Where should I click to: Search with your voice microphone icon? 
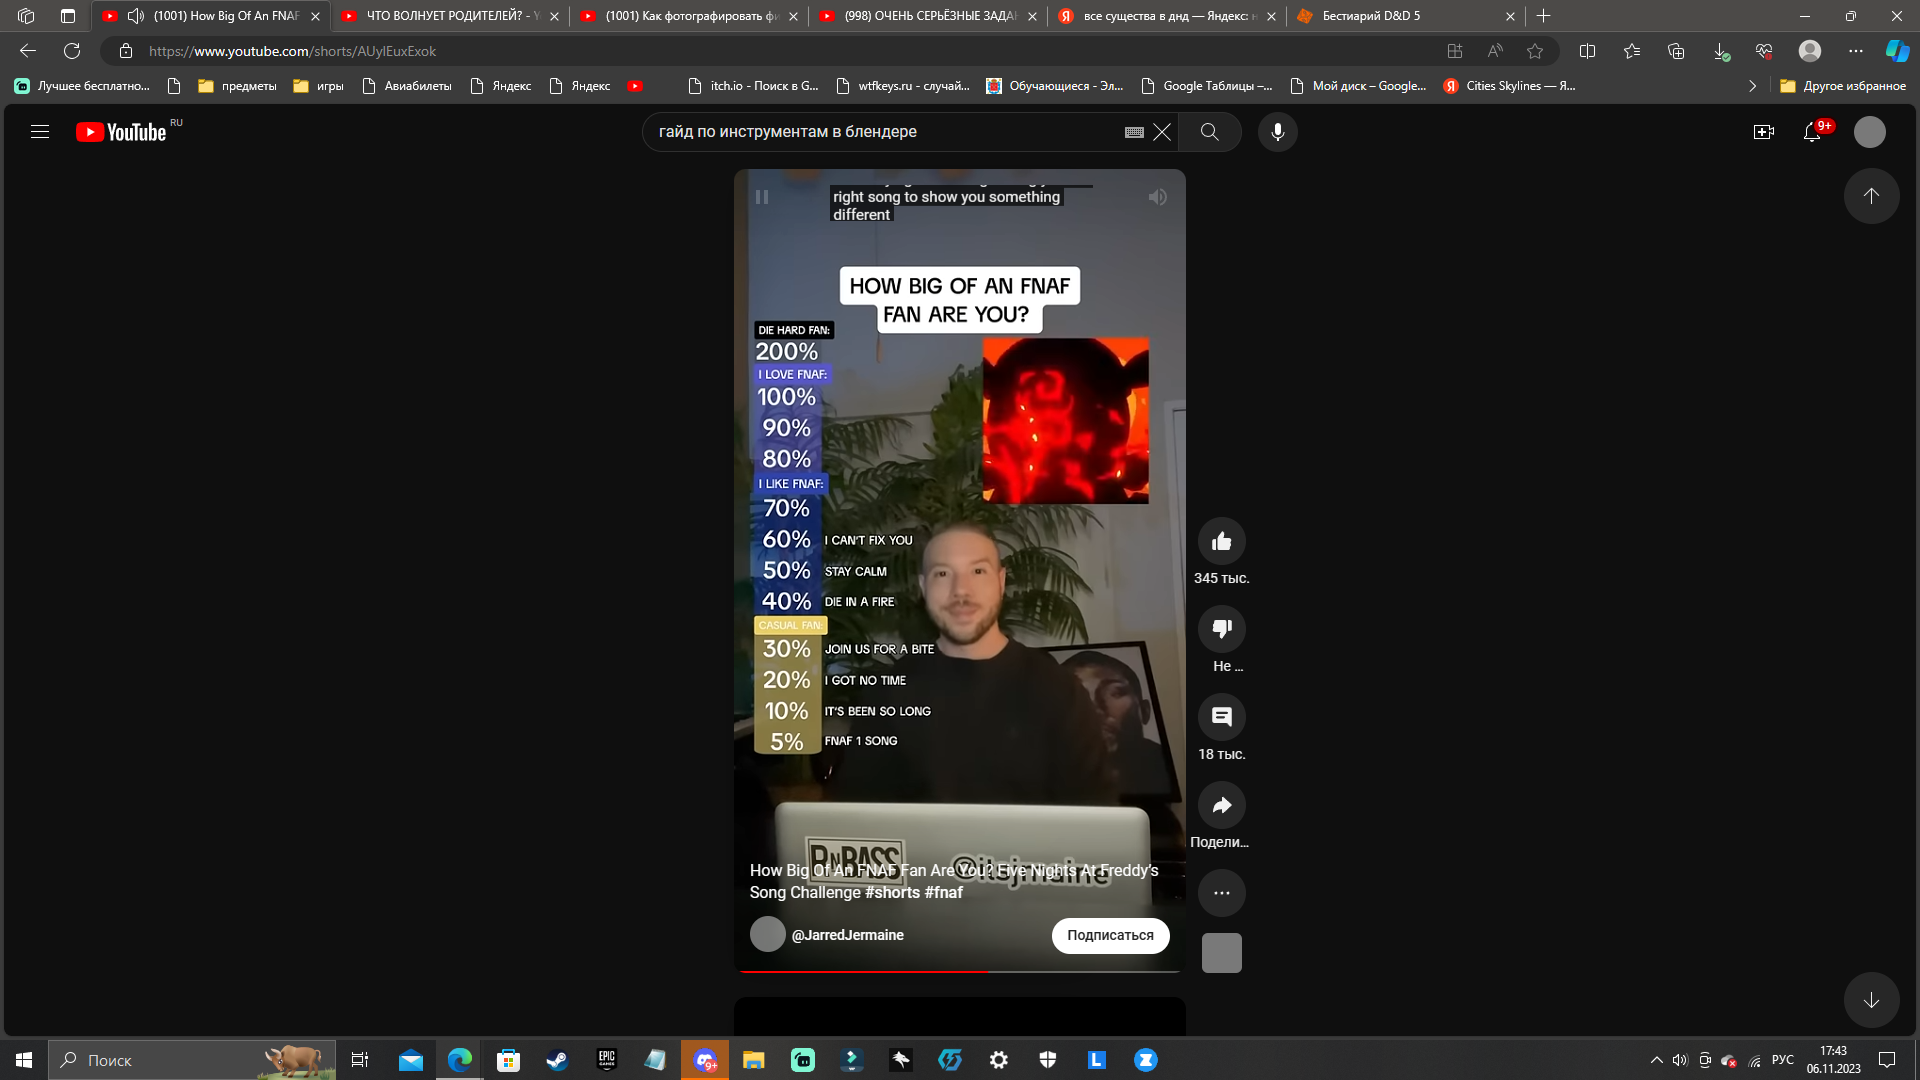[x=1277, y=132]
